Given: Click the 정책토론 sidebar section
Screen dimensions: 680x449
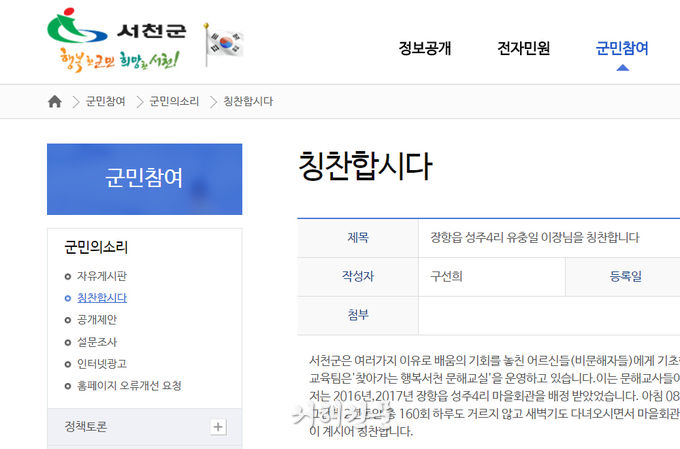Looking at the screenshot, I should point(144,427).
